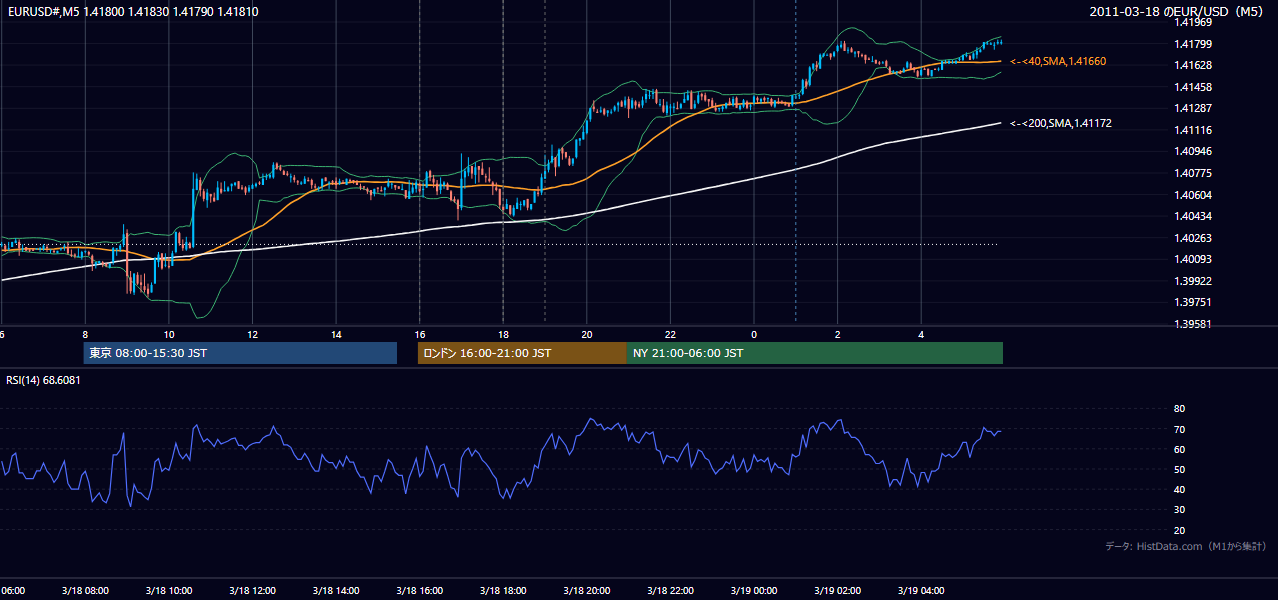Viewport: 1278px width, 600px height.
Task: Click hour tick 22 on main chart axis
Action: click(x=670, y=334)
